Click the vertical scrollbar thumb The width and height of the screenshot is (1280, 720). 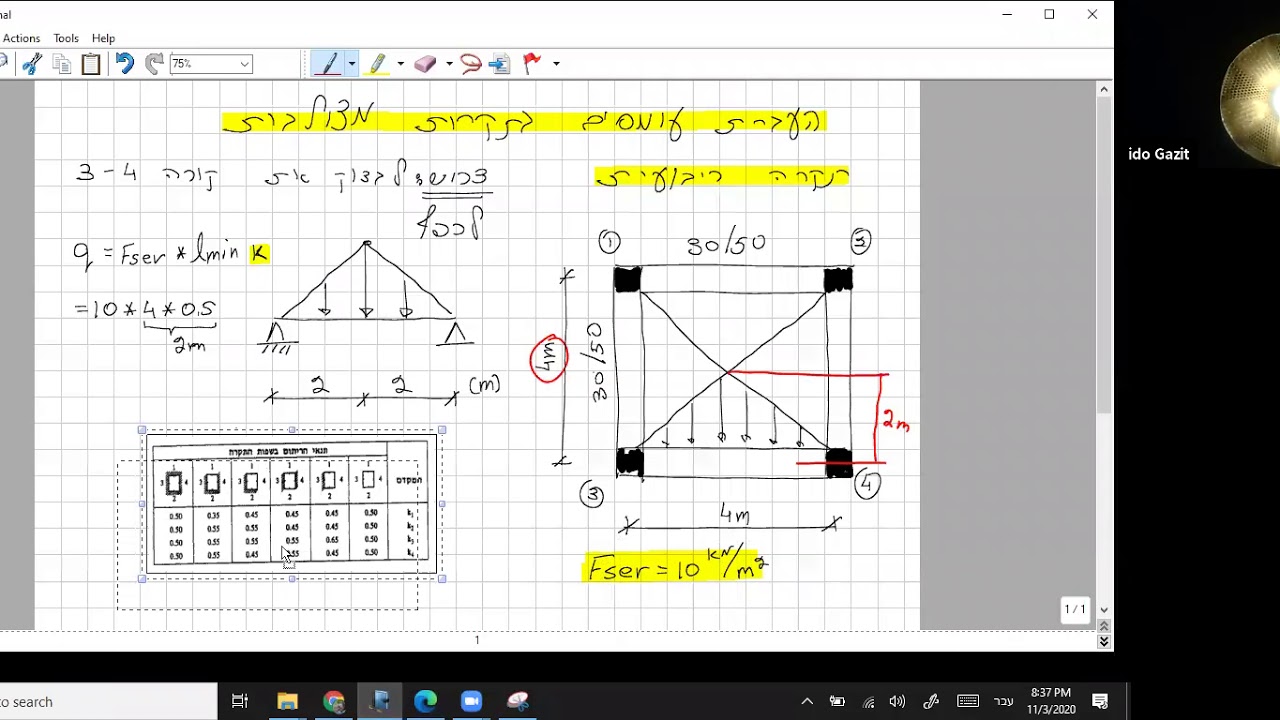[x=1104, y=255]
